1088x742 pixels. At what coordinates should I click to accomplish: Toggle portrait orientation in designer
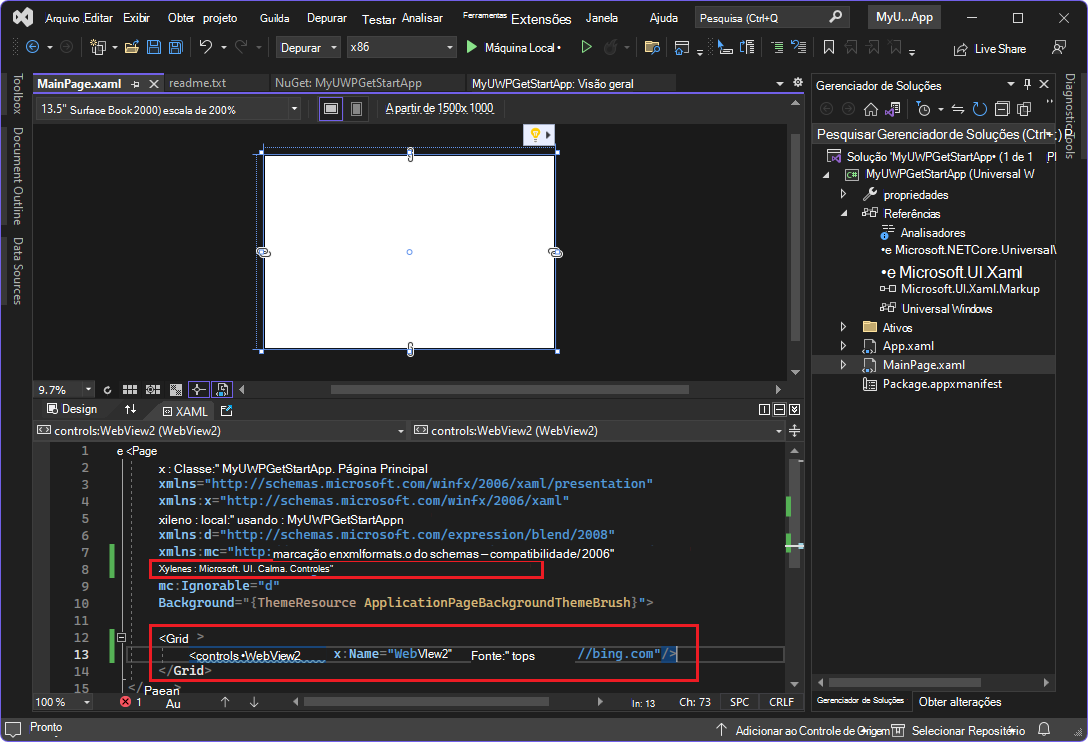[356, 109]
